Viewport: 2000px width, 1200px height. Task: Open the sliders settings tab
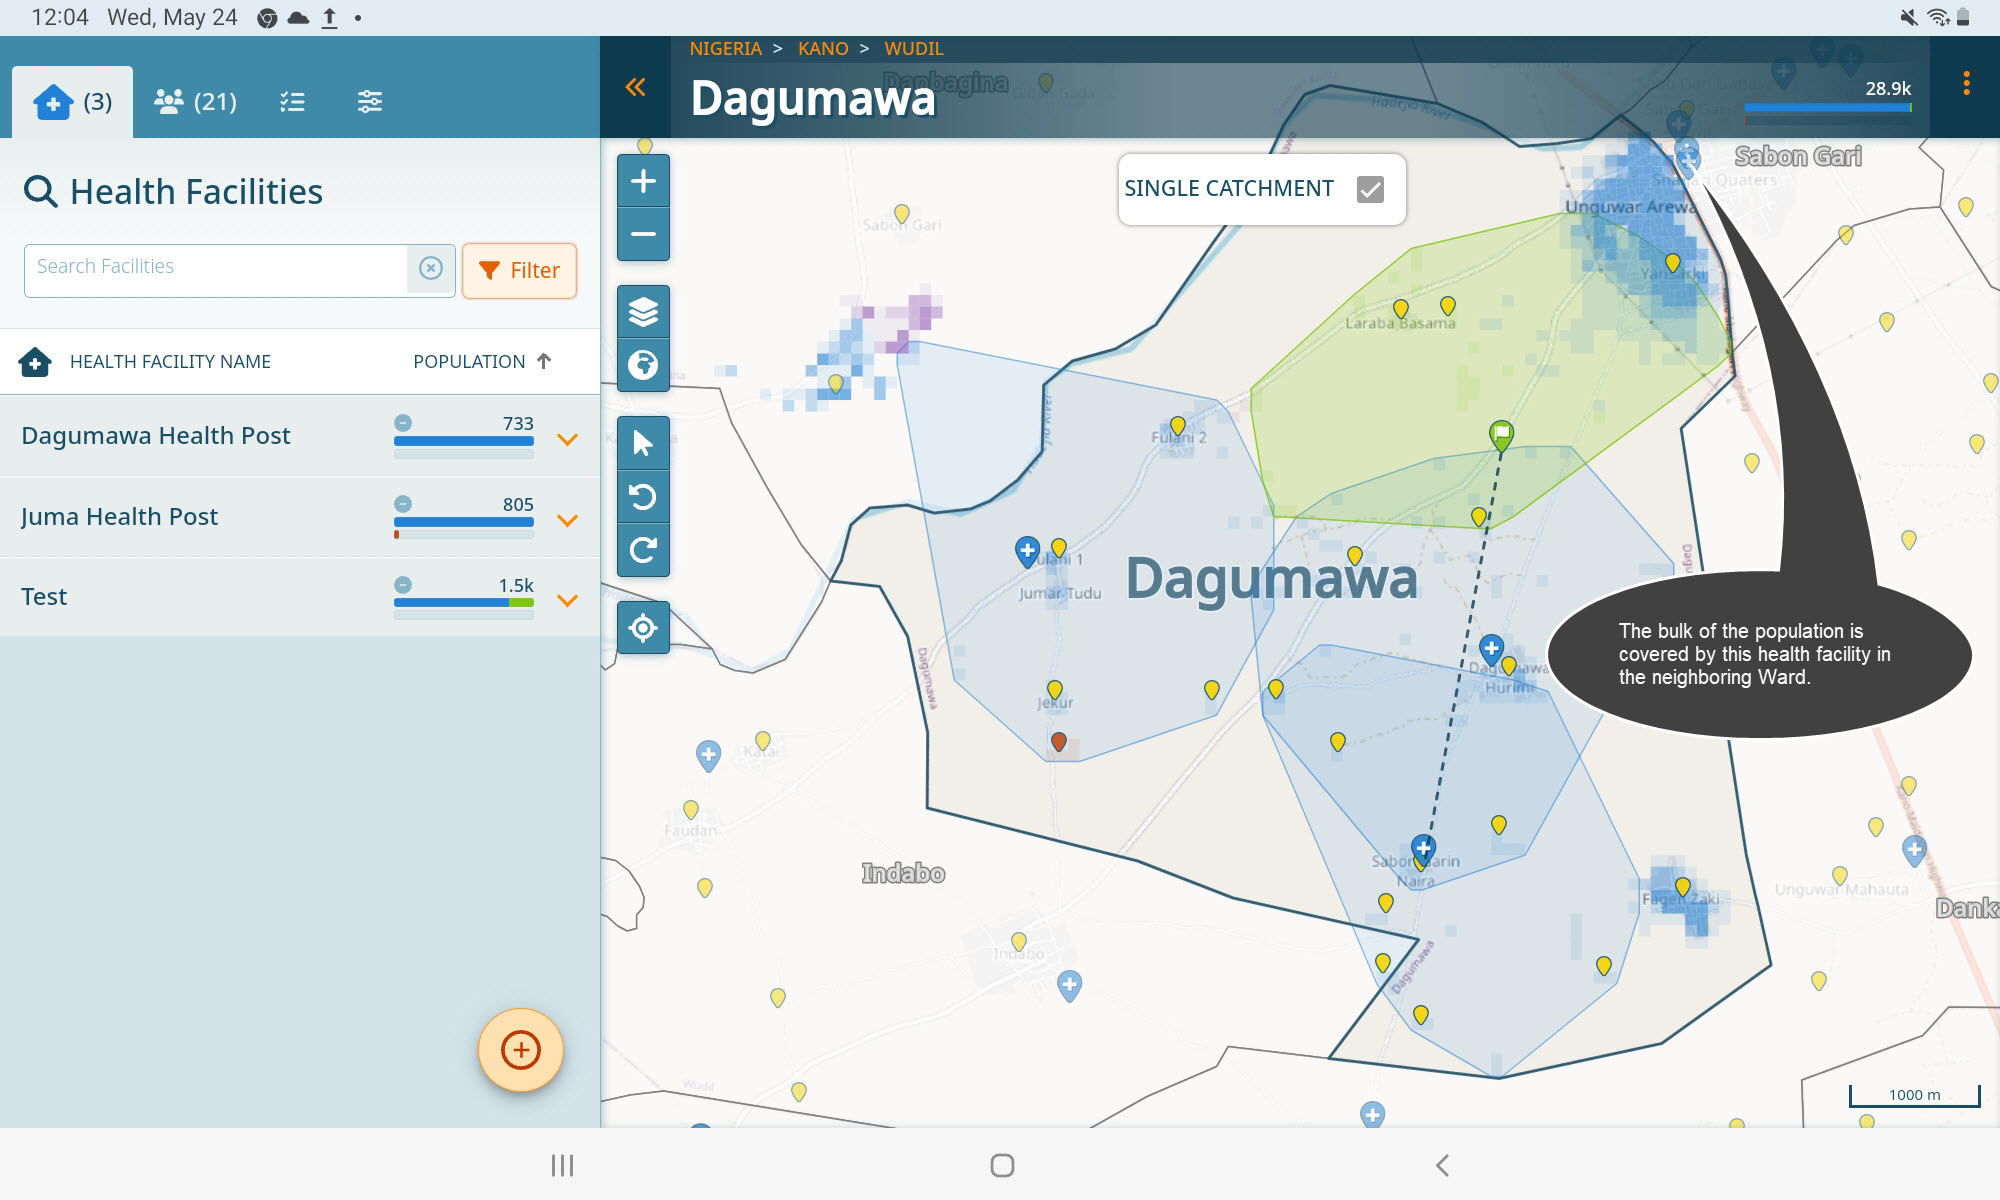click(370, 101)
